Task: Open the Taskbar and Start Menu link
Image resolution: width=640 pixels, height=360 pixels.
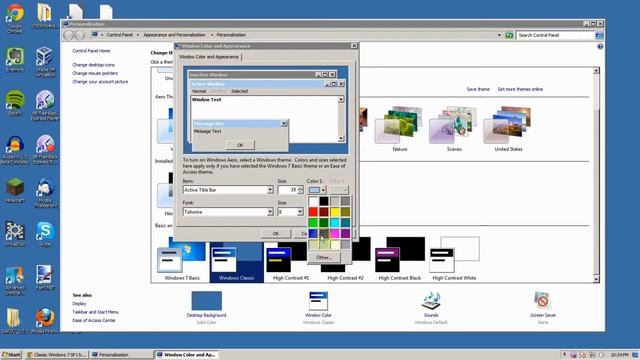Action: tap(96, 312)
